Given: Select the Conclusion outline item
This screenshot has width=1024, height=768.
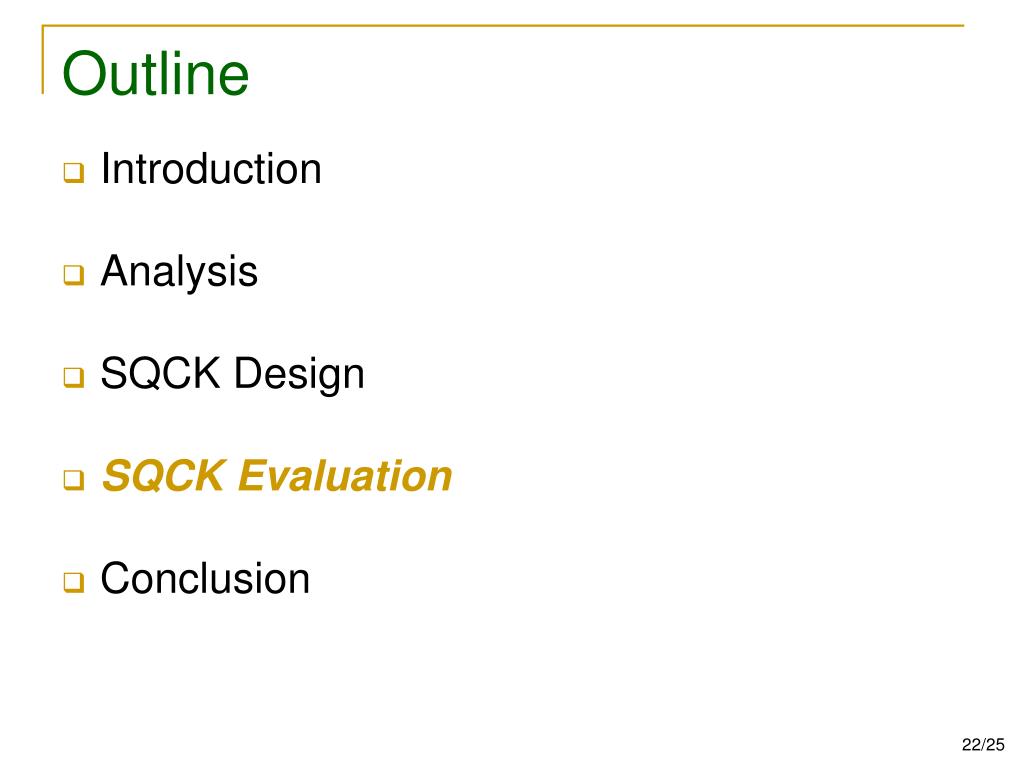Looking at the screenshot, I should tap(205, 579).
